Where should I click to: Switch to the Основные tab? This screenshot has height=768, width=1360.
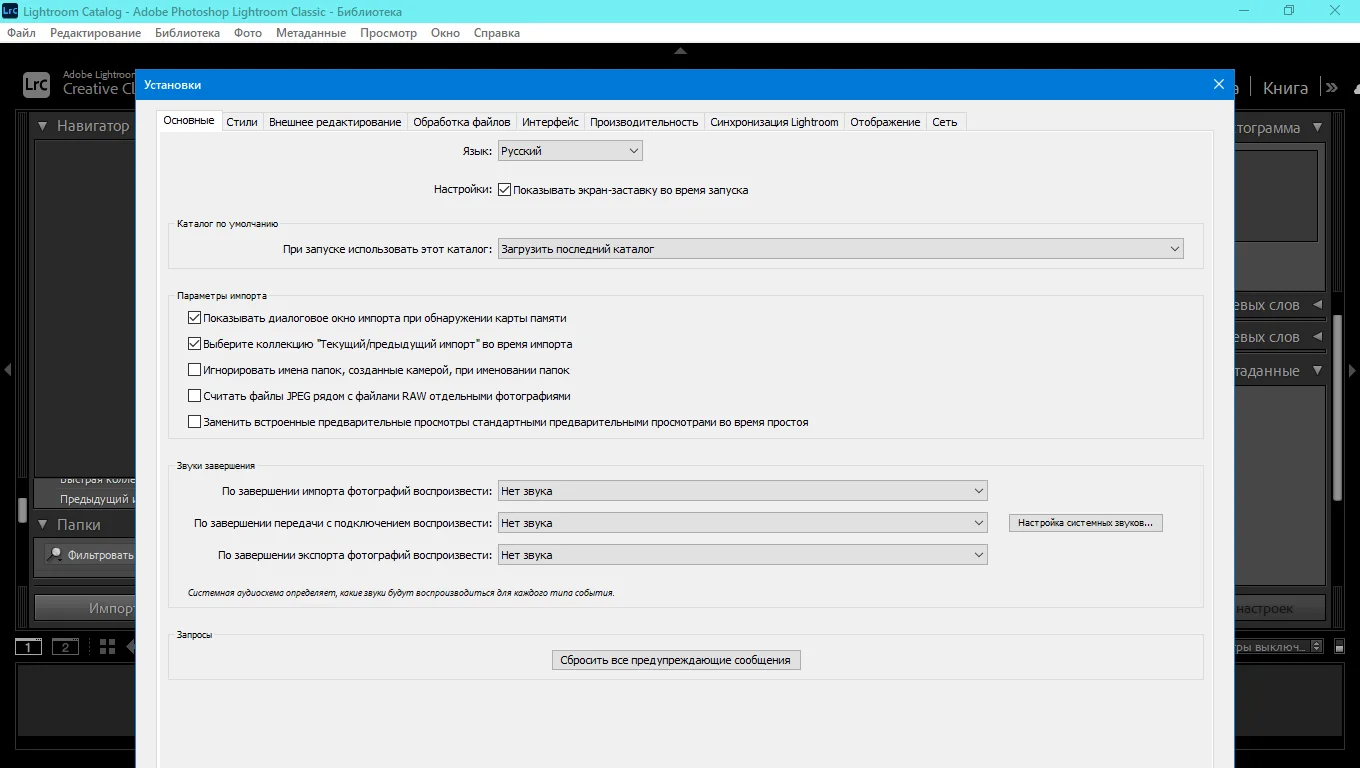189,121
